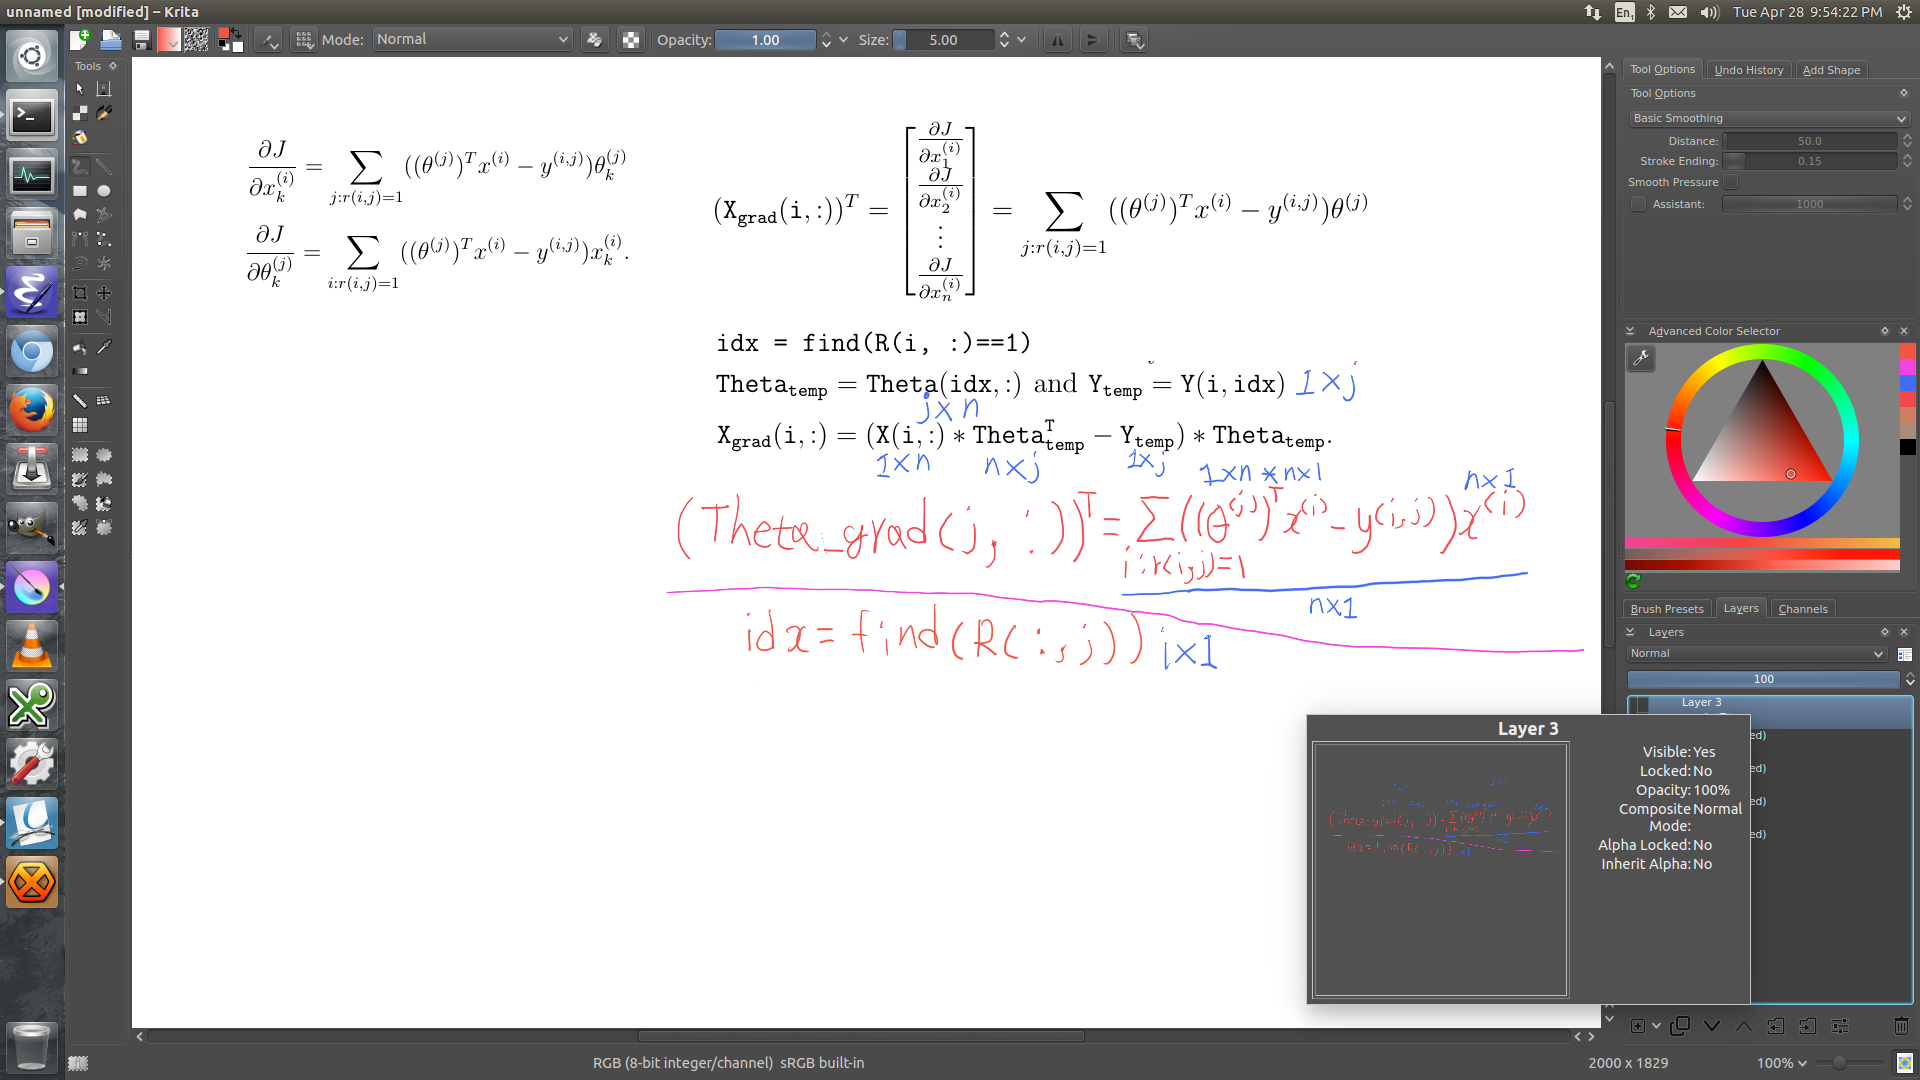Toggle vertical mirror tool
Image resolution: width=1920 pixels, height=1080 pixels.
1092,40
